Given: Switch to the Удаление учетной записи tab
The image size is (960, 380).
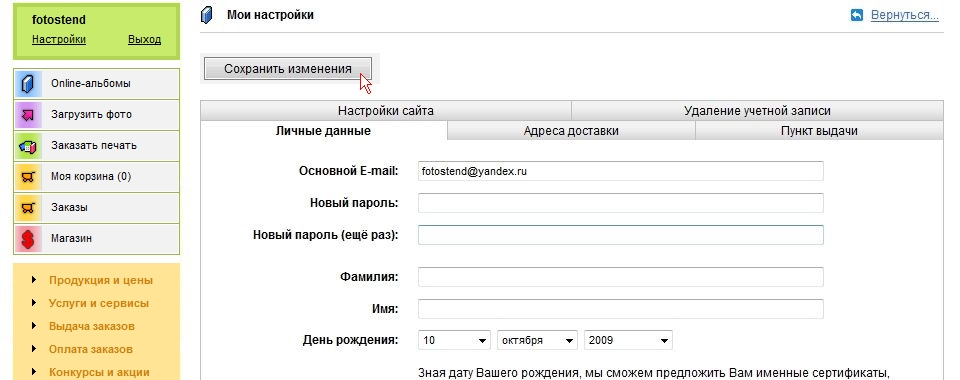Looking at the screenshot, I should point(757,111).
